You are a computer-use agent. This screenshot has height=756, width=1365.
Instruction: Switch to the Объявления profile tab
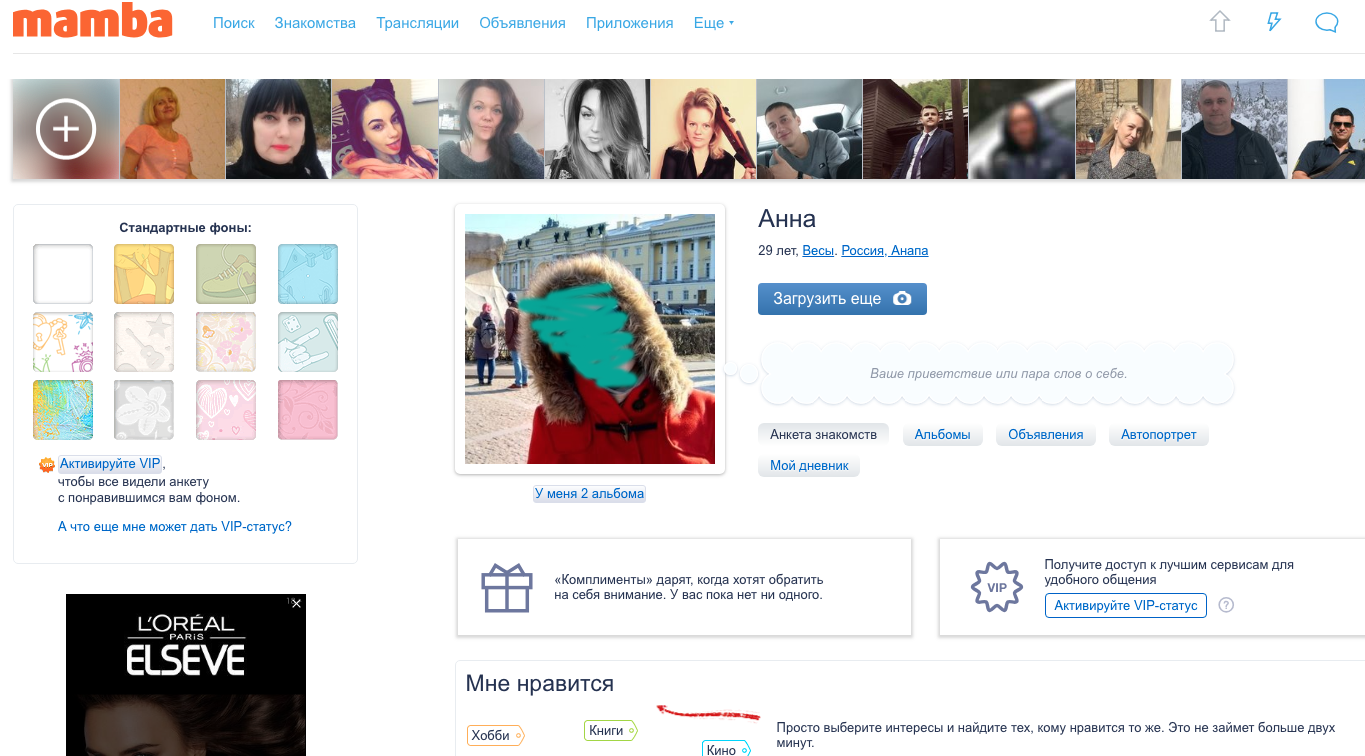point(1046,435)
